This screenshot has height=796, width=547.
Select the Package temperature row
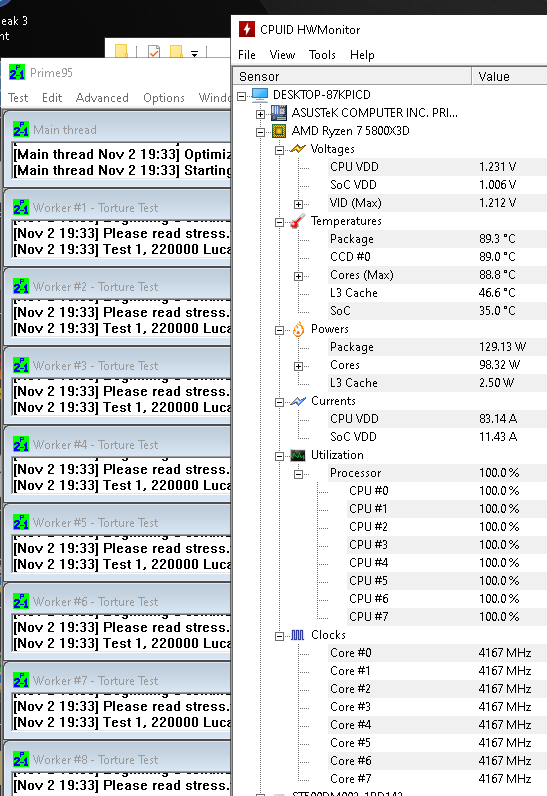coord(437,239)
